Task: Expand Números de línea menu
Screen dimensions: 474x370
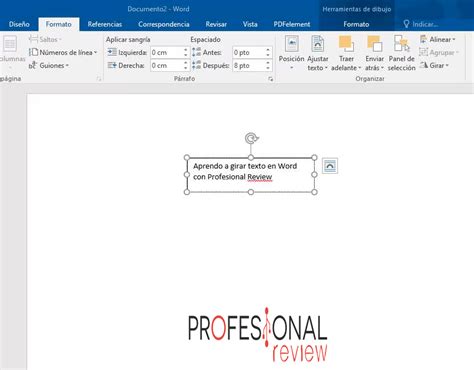Action: click(63, 52)
